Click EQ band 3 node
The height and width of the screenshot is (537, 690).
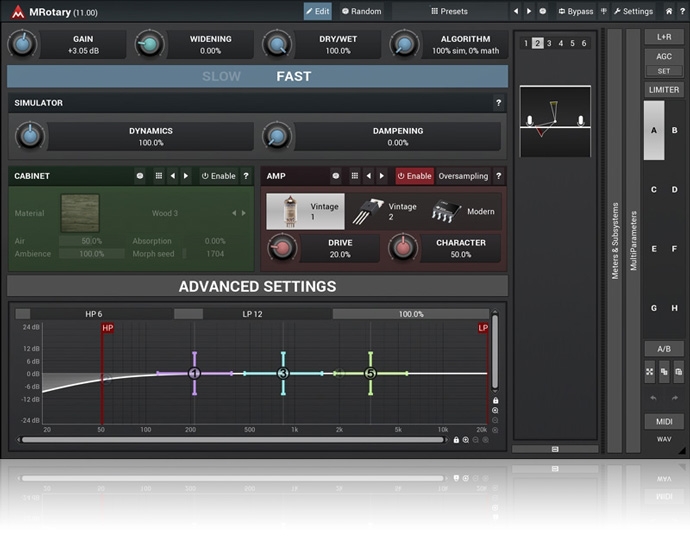click(283, 373)
